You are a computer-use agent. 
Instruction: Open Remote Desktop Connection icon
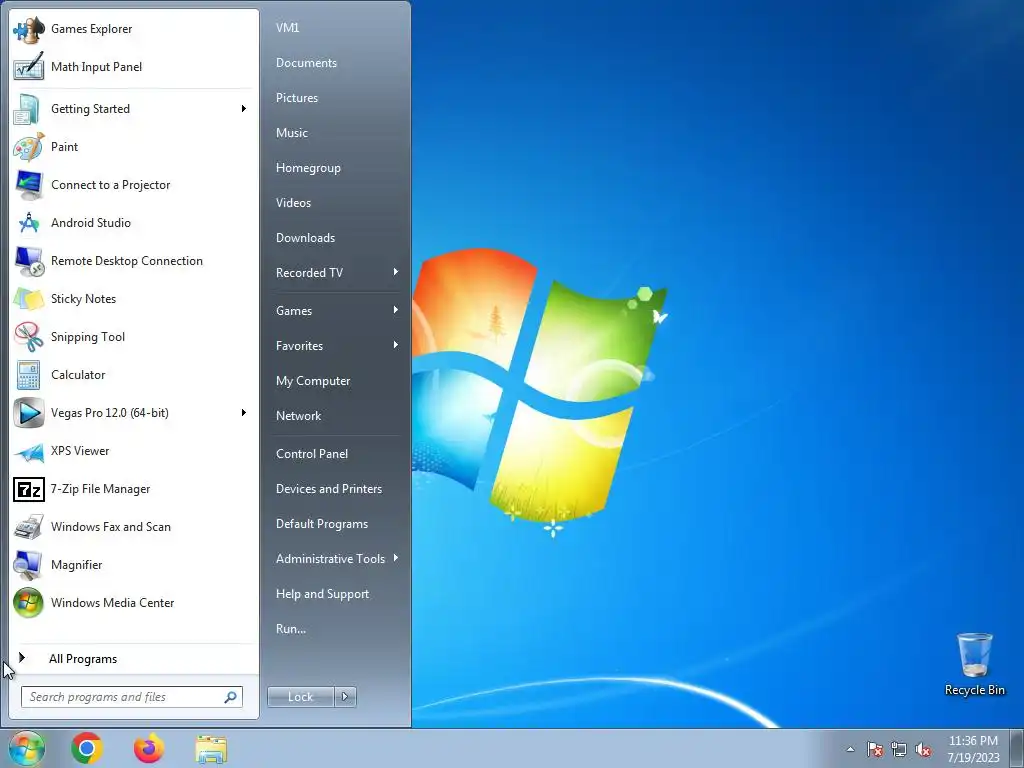[29, 261]
